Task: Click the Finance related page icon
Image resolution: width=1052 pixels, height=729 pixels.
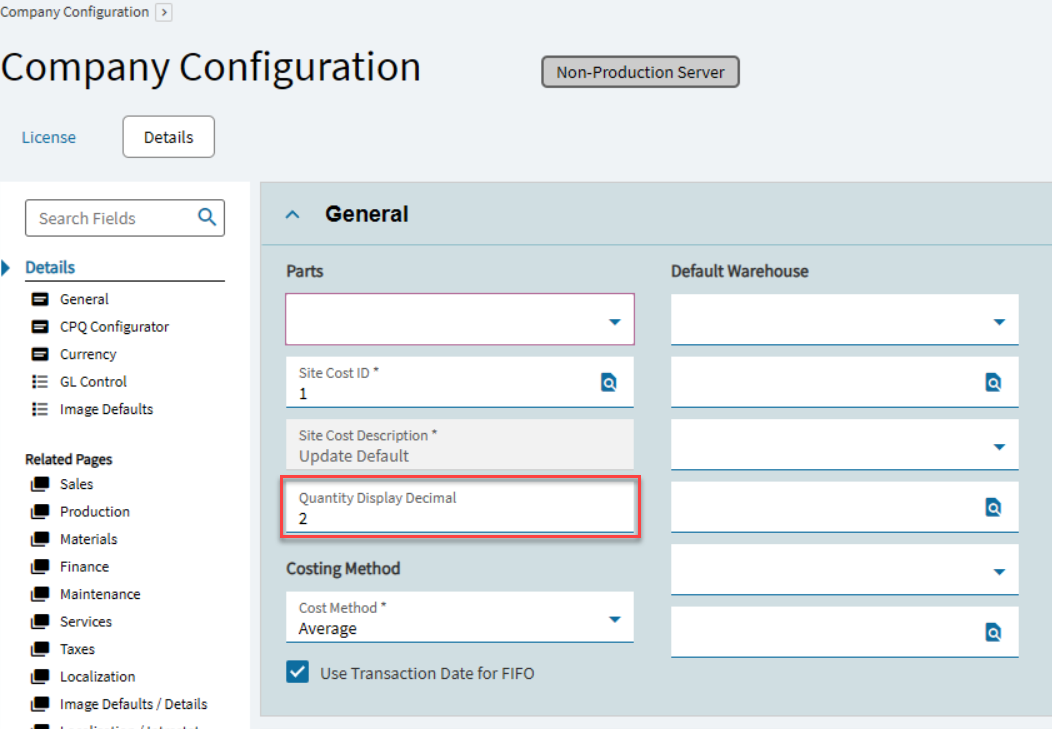Action: click(x=40, y=567)
